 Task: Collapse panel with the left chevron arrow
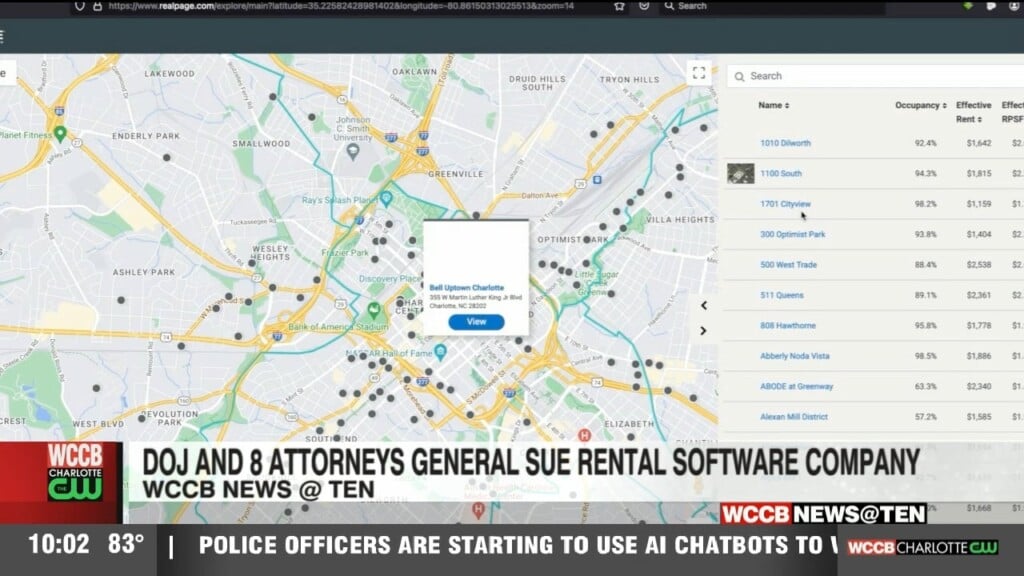click(x=703, y=306)
